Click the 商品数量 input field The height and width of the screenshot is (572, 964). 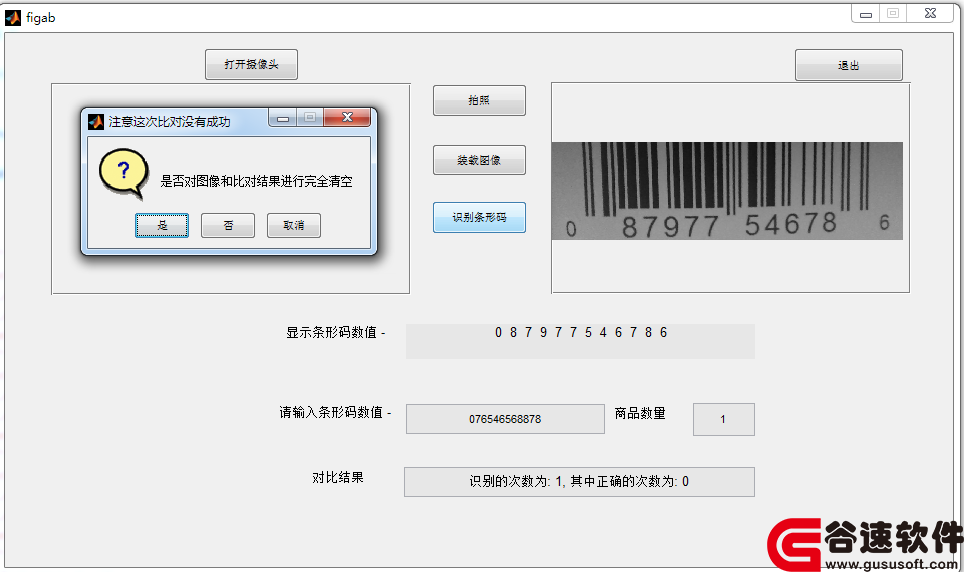[x=724, y=419]
